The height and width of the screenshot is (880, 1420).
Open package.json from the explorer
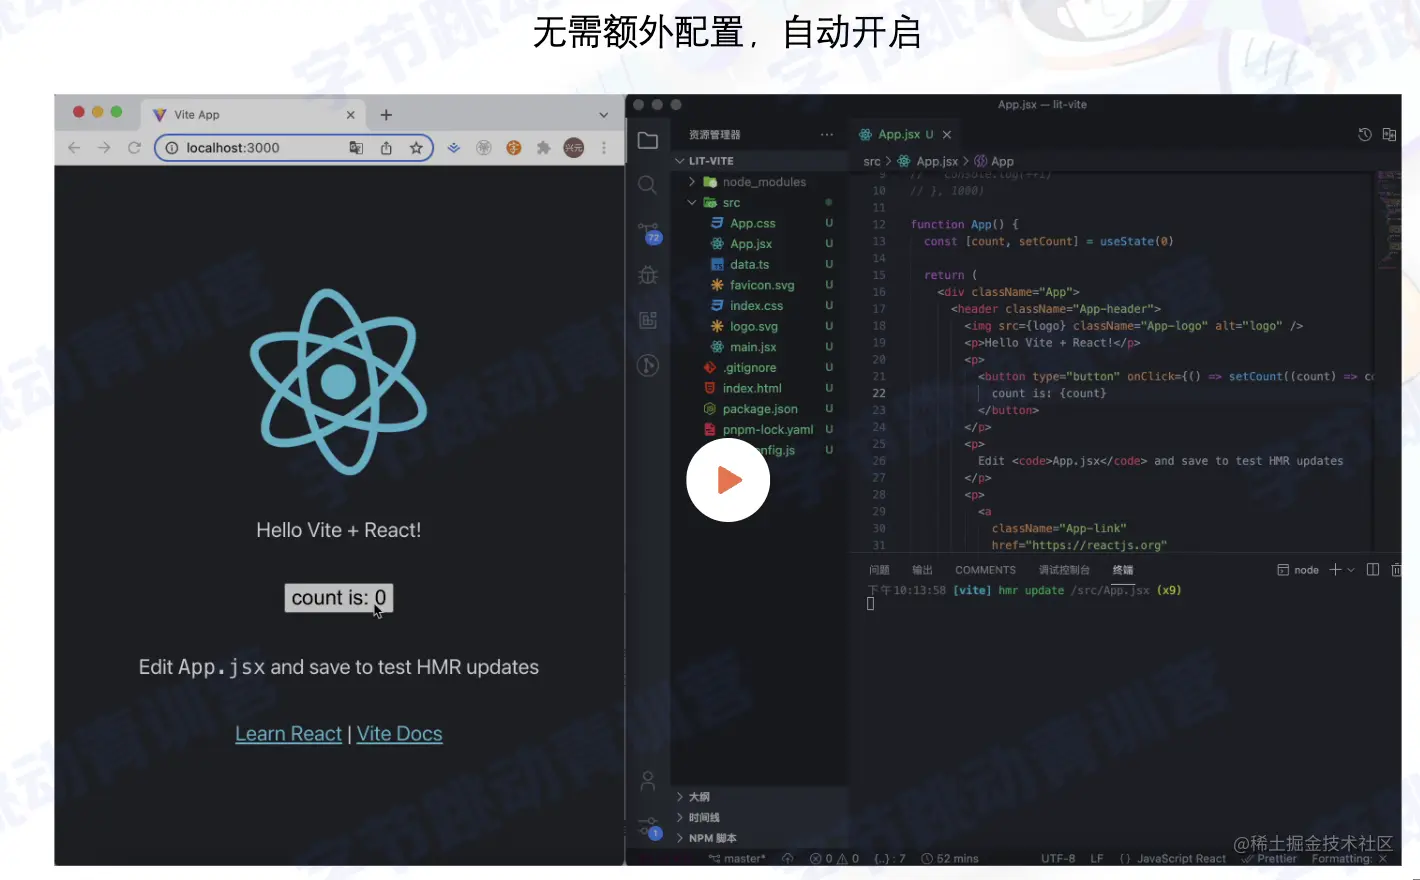760,408
